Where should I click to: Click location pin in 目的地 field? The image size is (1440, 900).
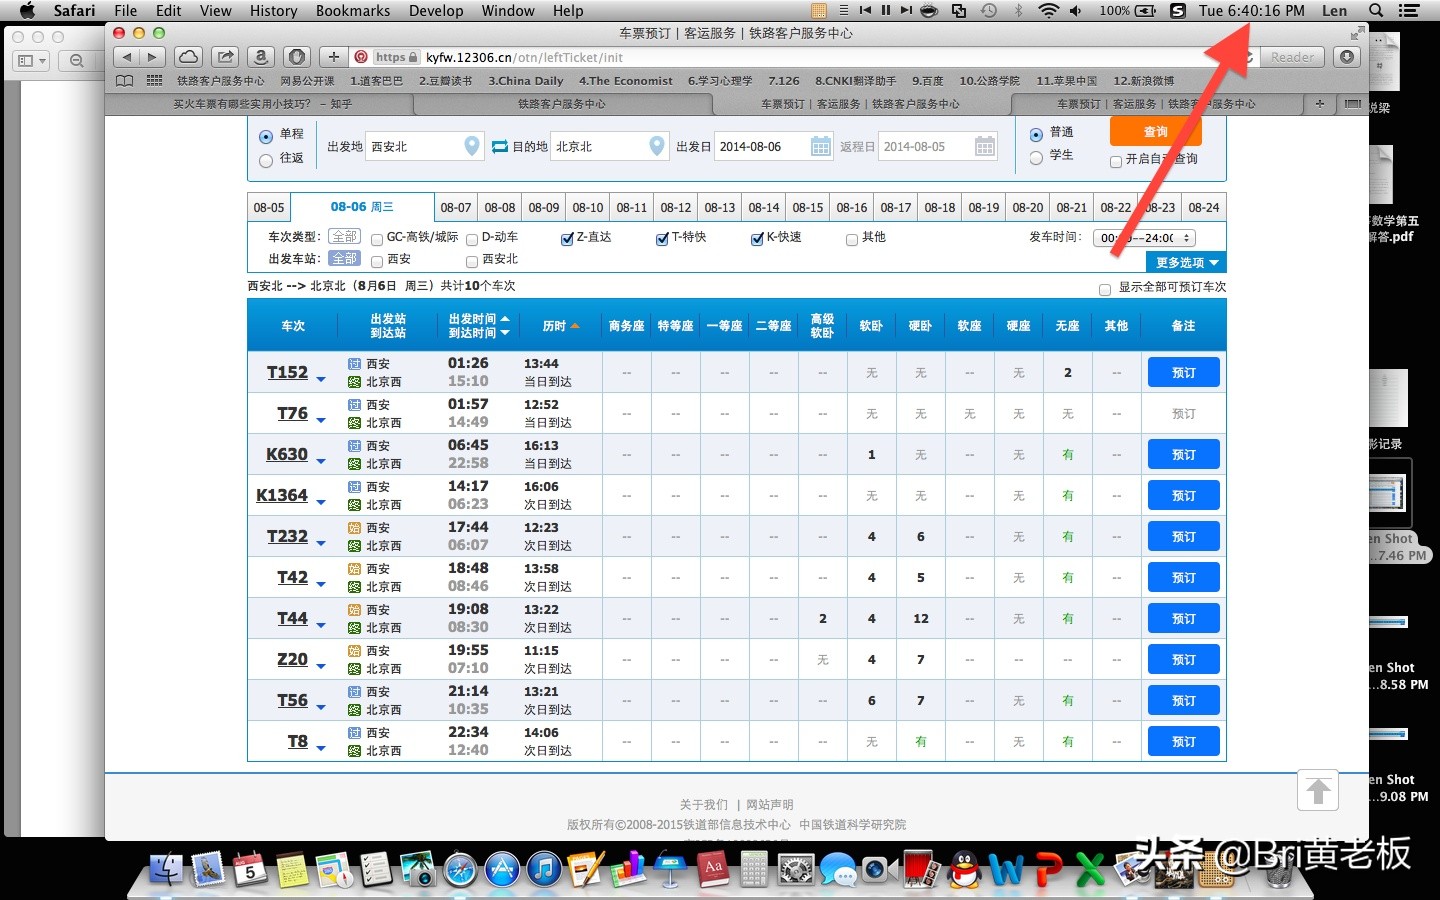(656, 147)
